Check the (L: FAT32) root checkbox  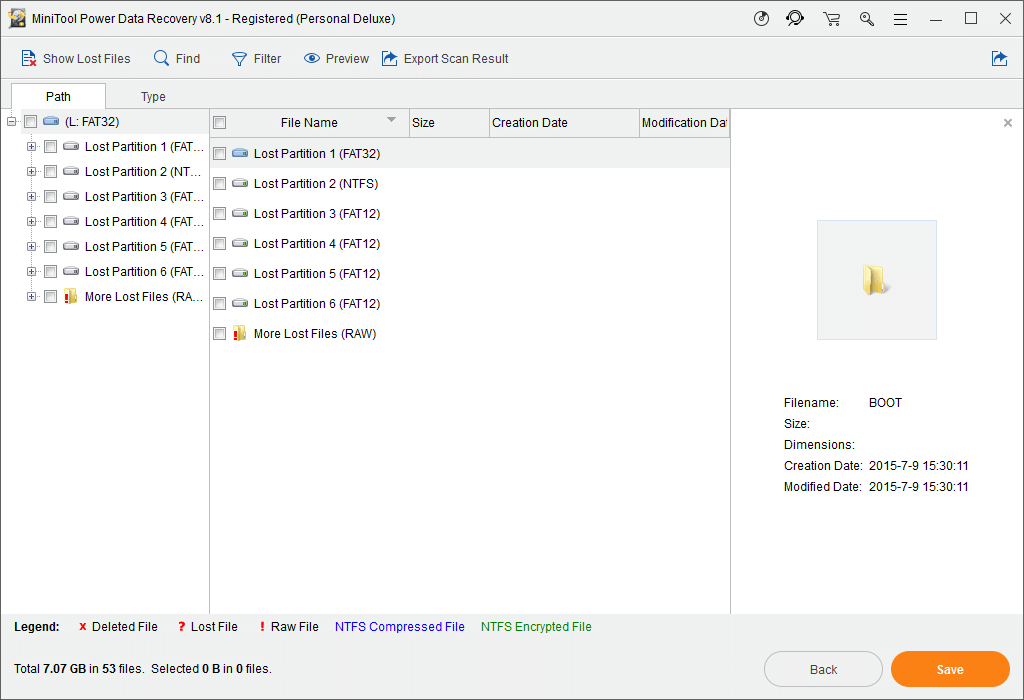click(30, 120)
